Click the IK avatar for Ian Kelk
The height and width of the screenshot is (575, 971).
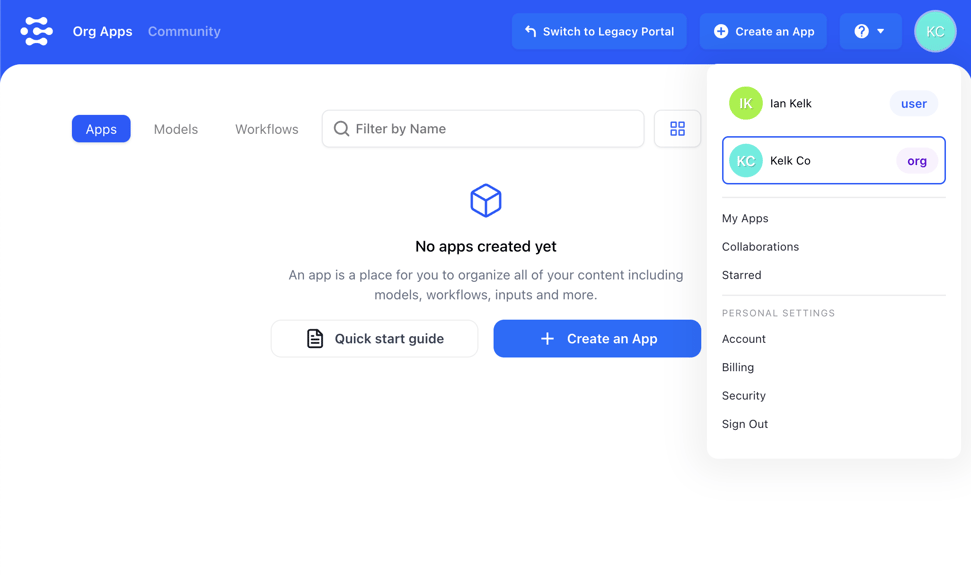pos(745,104)
